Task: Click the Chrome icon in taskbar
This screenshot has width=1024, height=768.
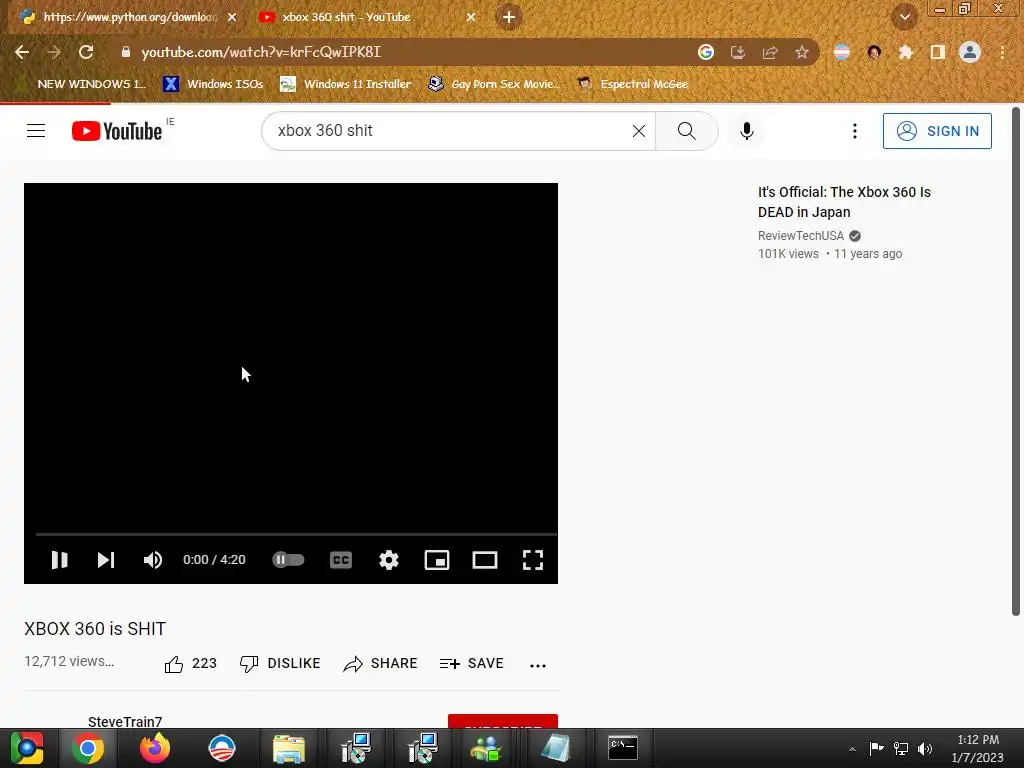Action: click(x=88, y=748)
